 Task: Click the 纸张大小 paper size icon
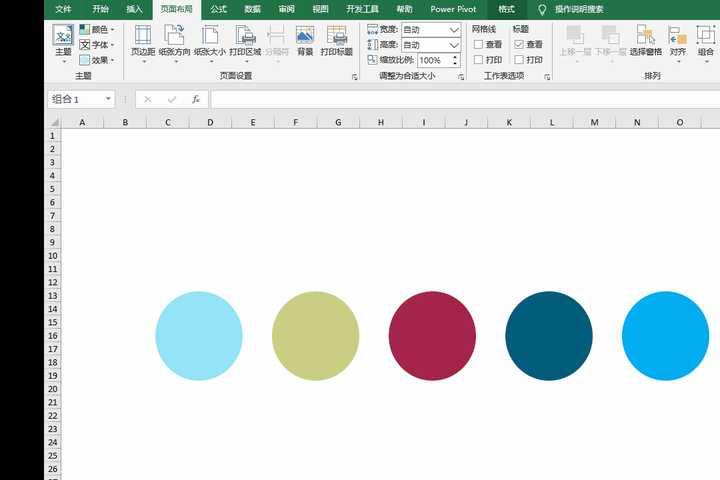click(x=210, y=36)
